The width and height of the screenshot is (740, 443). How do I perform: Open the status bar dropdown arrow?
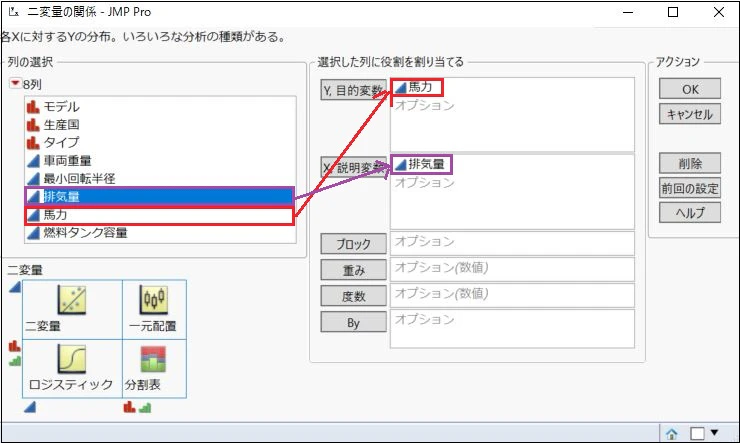715,432
